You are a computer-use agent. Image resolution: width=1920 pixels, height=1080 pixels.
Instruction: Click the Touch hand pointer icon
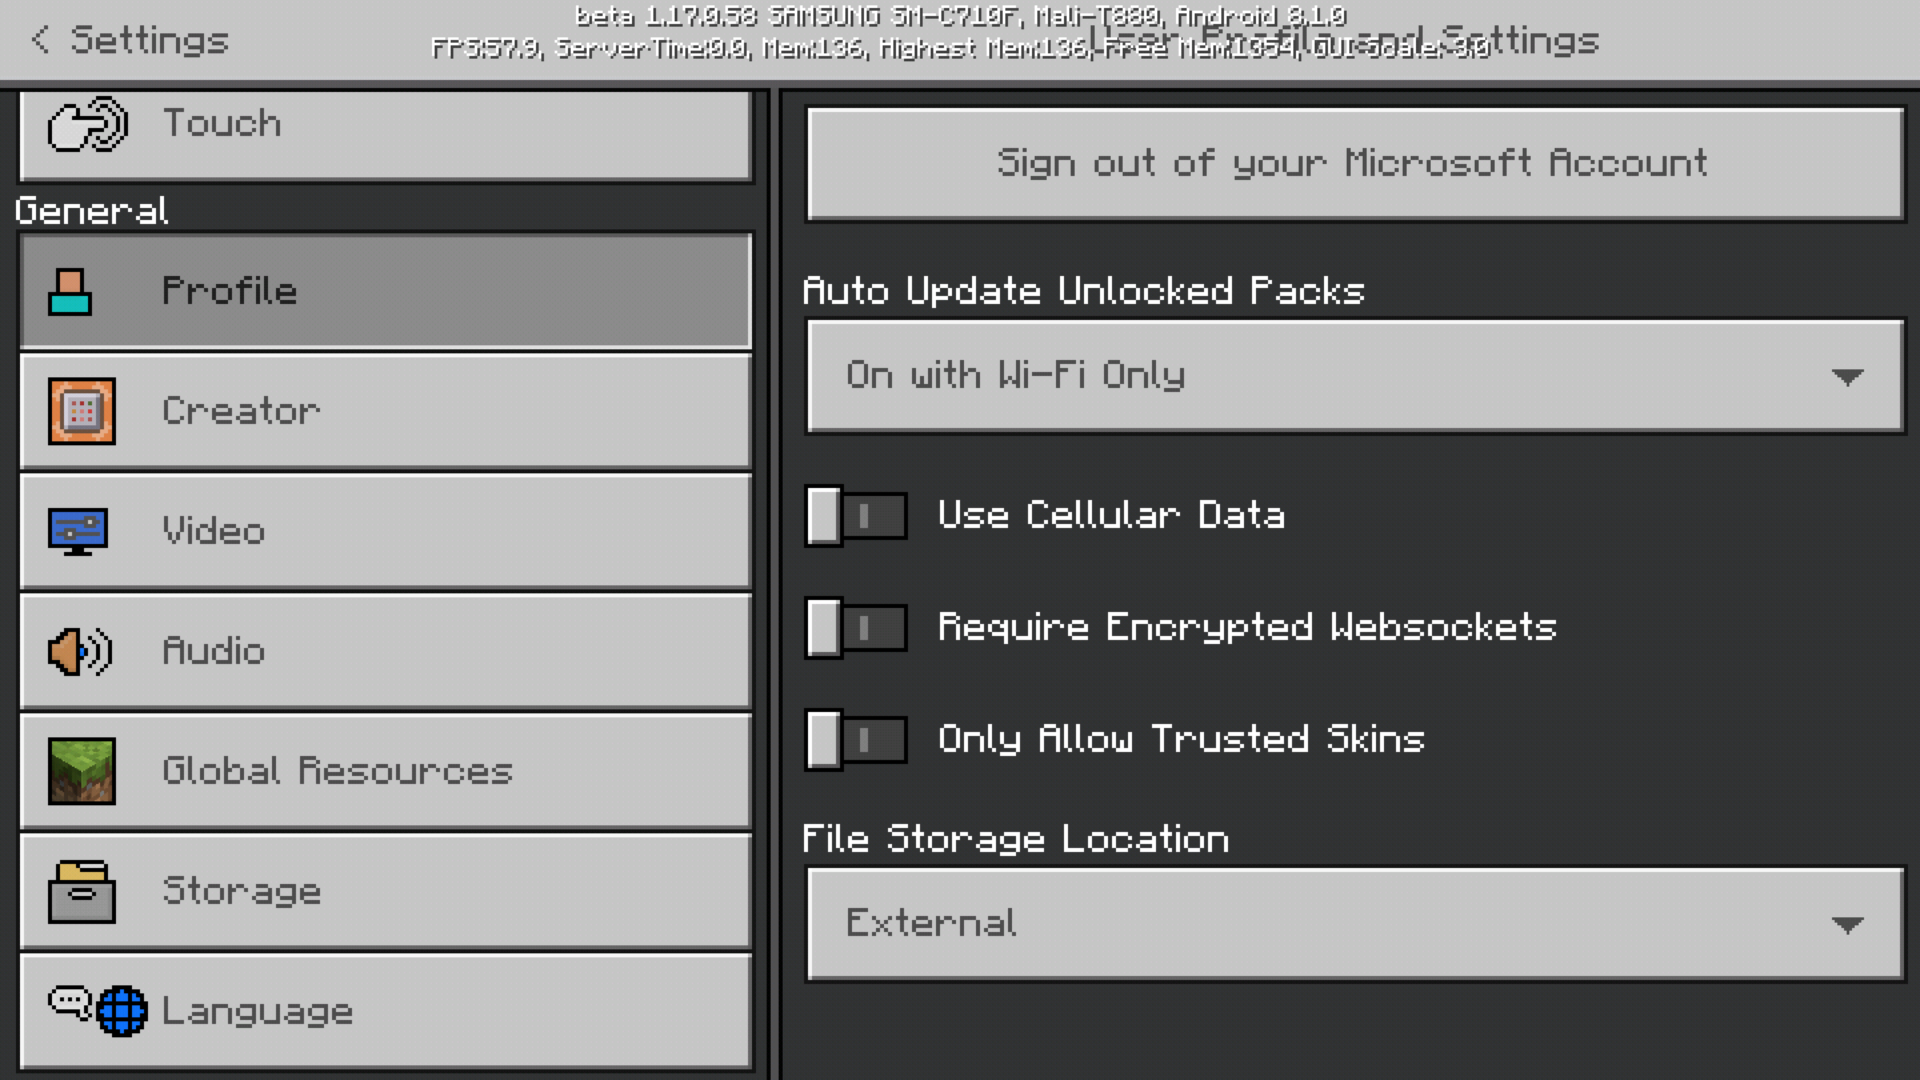(x=88, y=124)
